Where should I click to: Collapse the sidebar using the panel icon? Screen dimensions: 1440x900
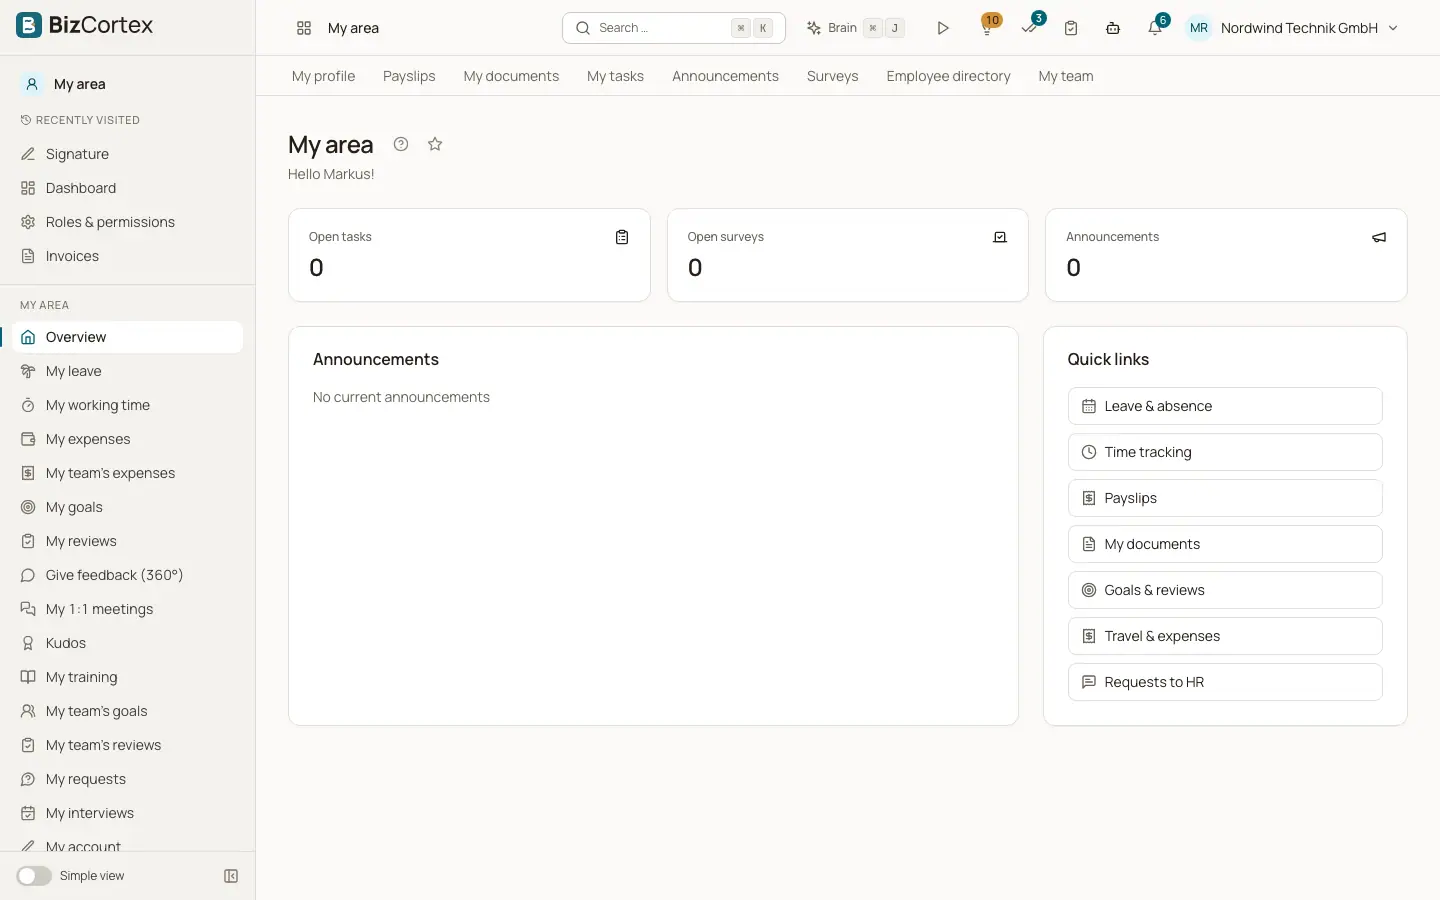[231, 876]
